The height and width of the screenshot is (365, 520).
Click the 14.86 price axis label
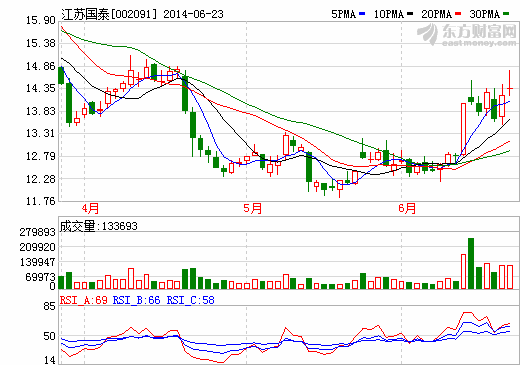[x=41, y=66]
